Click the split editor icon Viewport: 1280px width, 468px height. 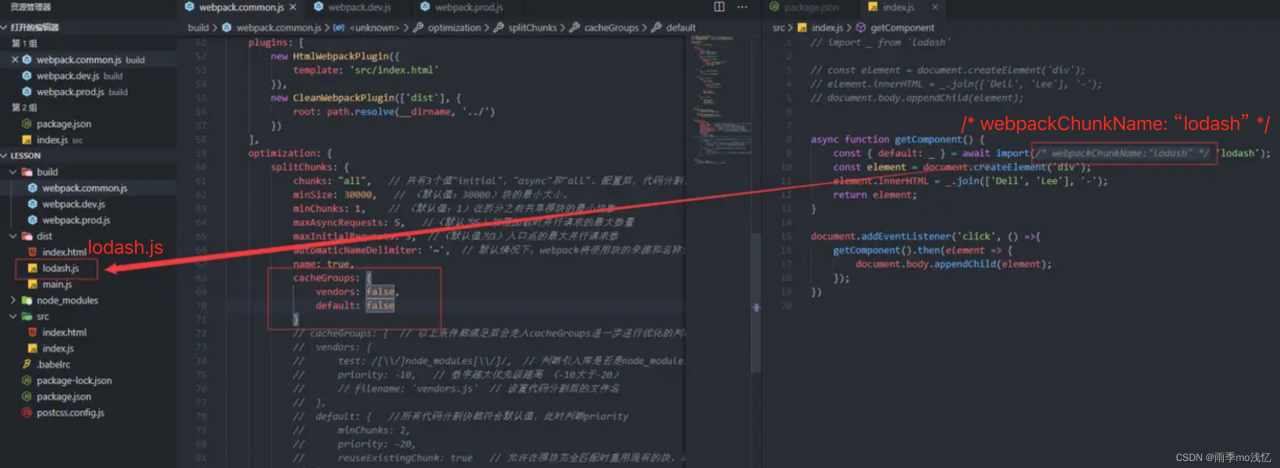pos(720,8)
